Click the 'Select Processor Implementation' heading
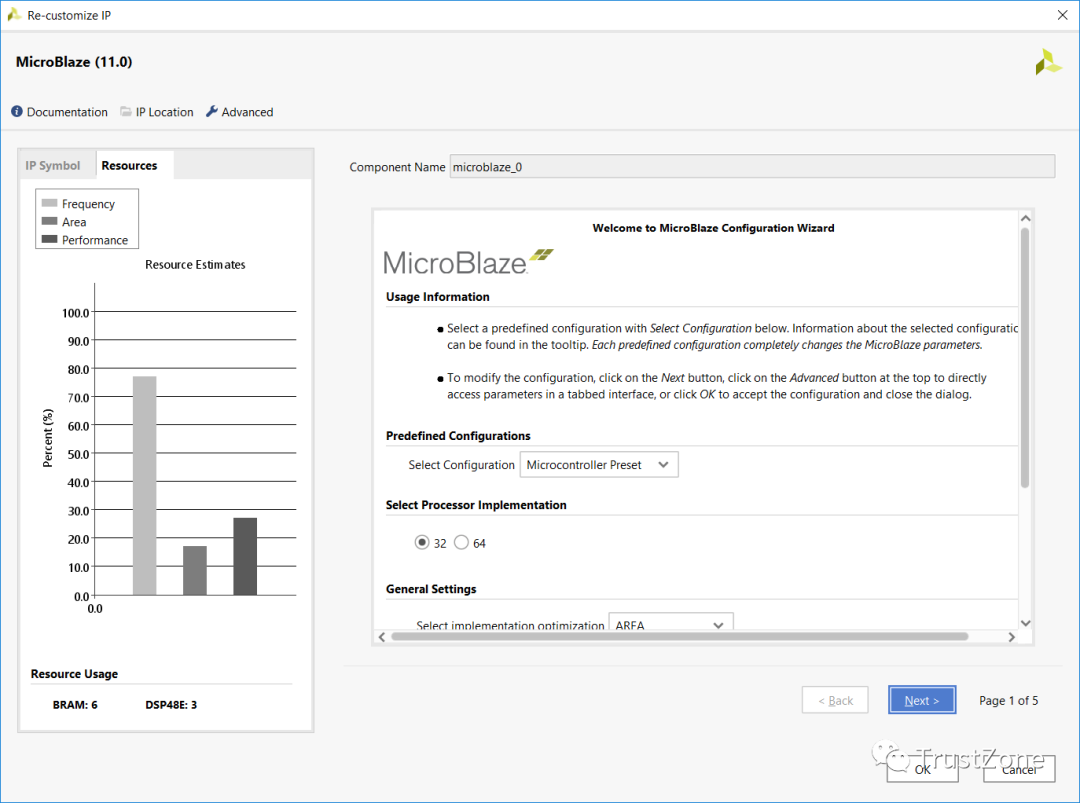The height and width of the screenshot is (803, 1080). click(476, 505)
